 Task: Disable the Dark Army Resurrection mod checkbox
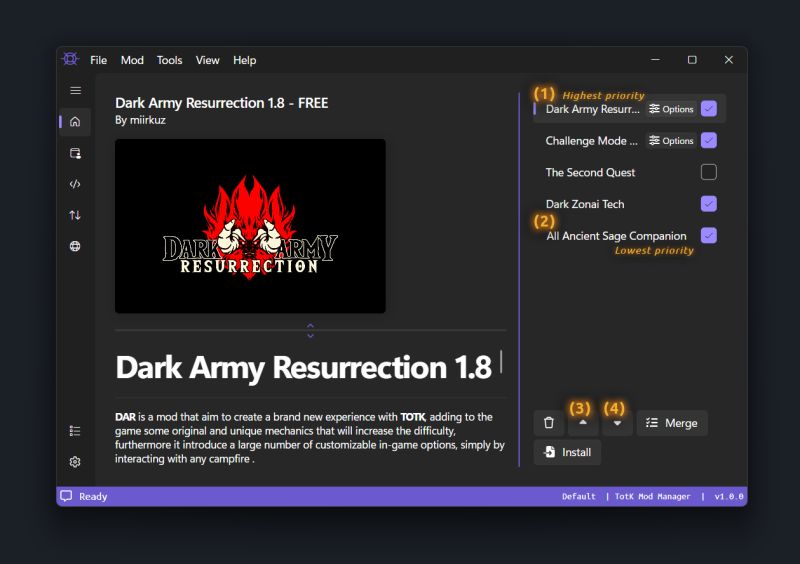[x=709, y=109]
